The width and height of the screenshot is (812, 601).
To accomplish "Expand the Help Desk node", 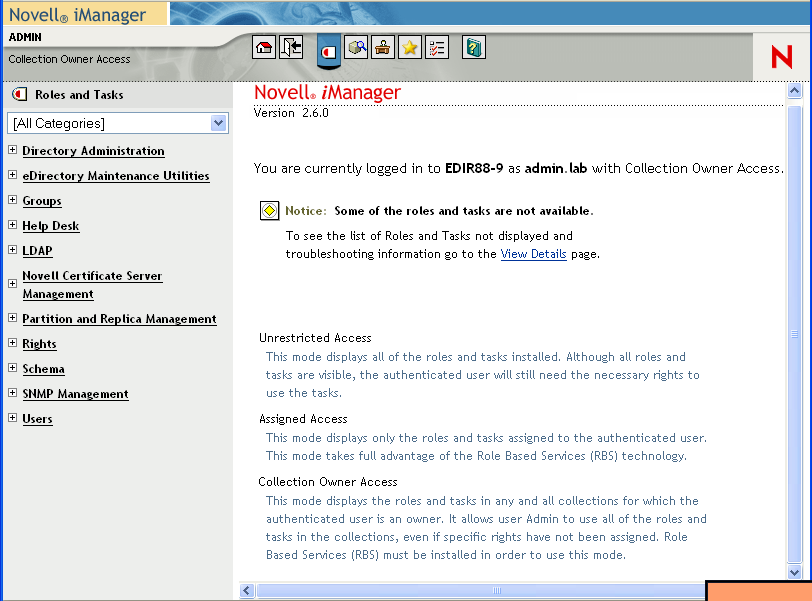I will coord(13,225).
